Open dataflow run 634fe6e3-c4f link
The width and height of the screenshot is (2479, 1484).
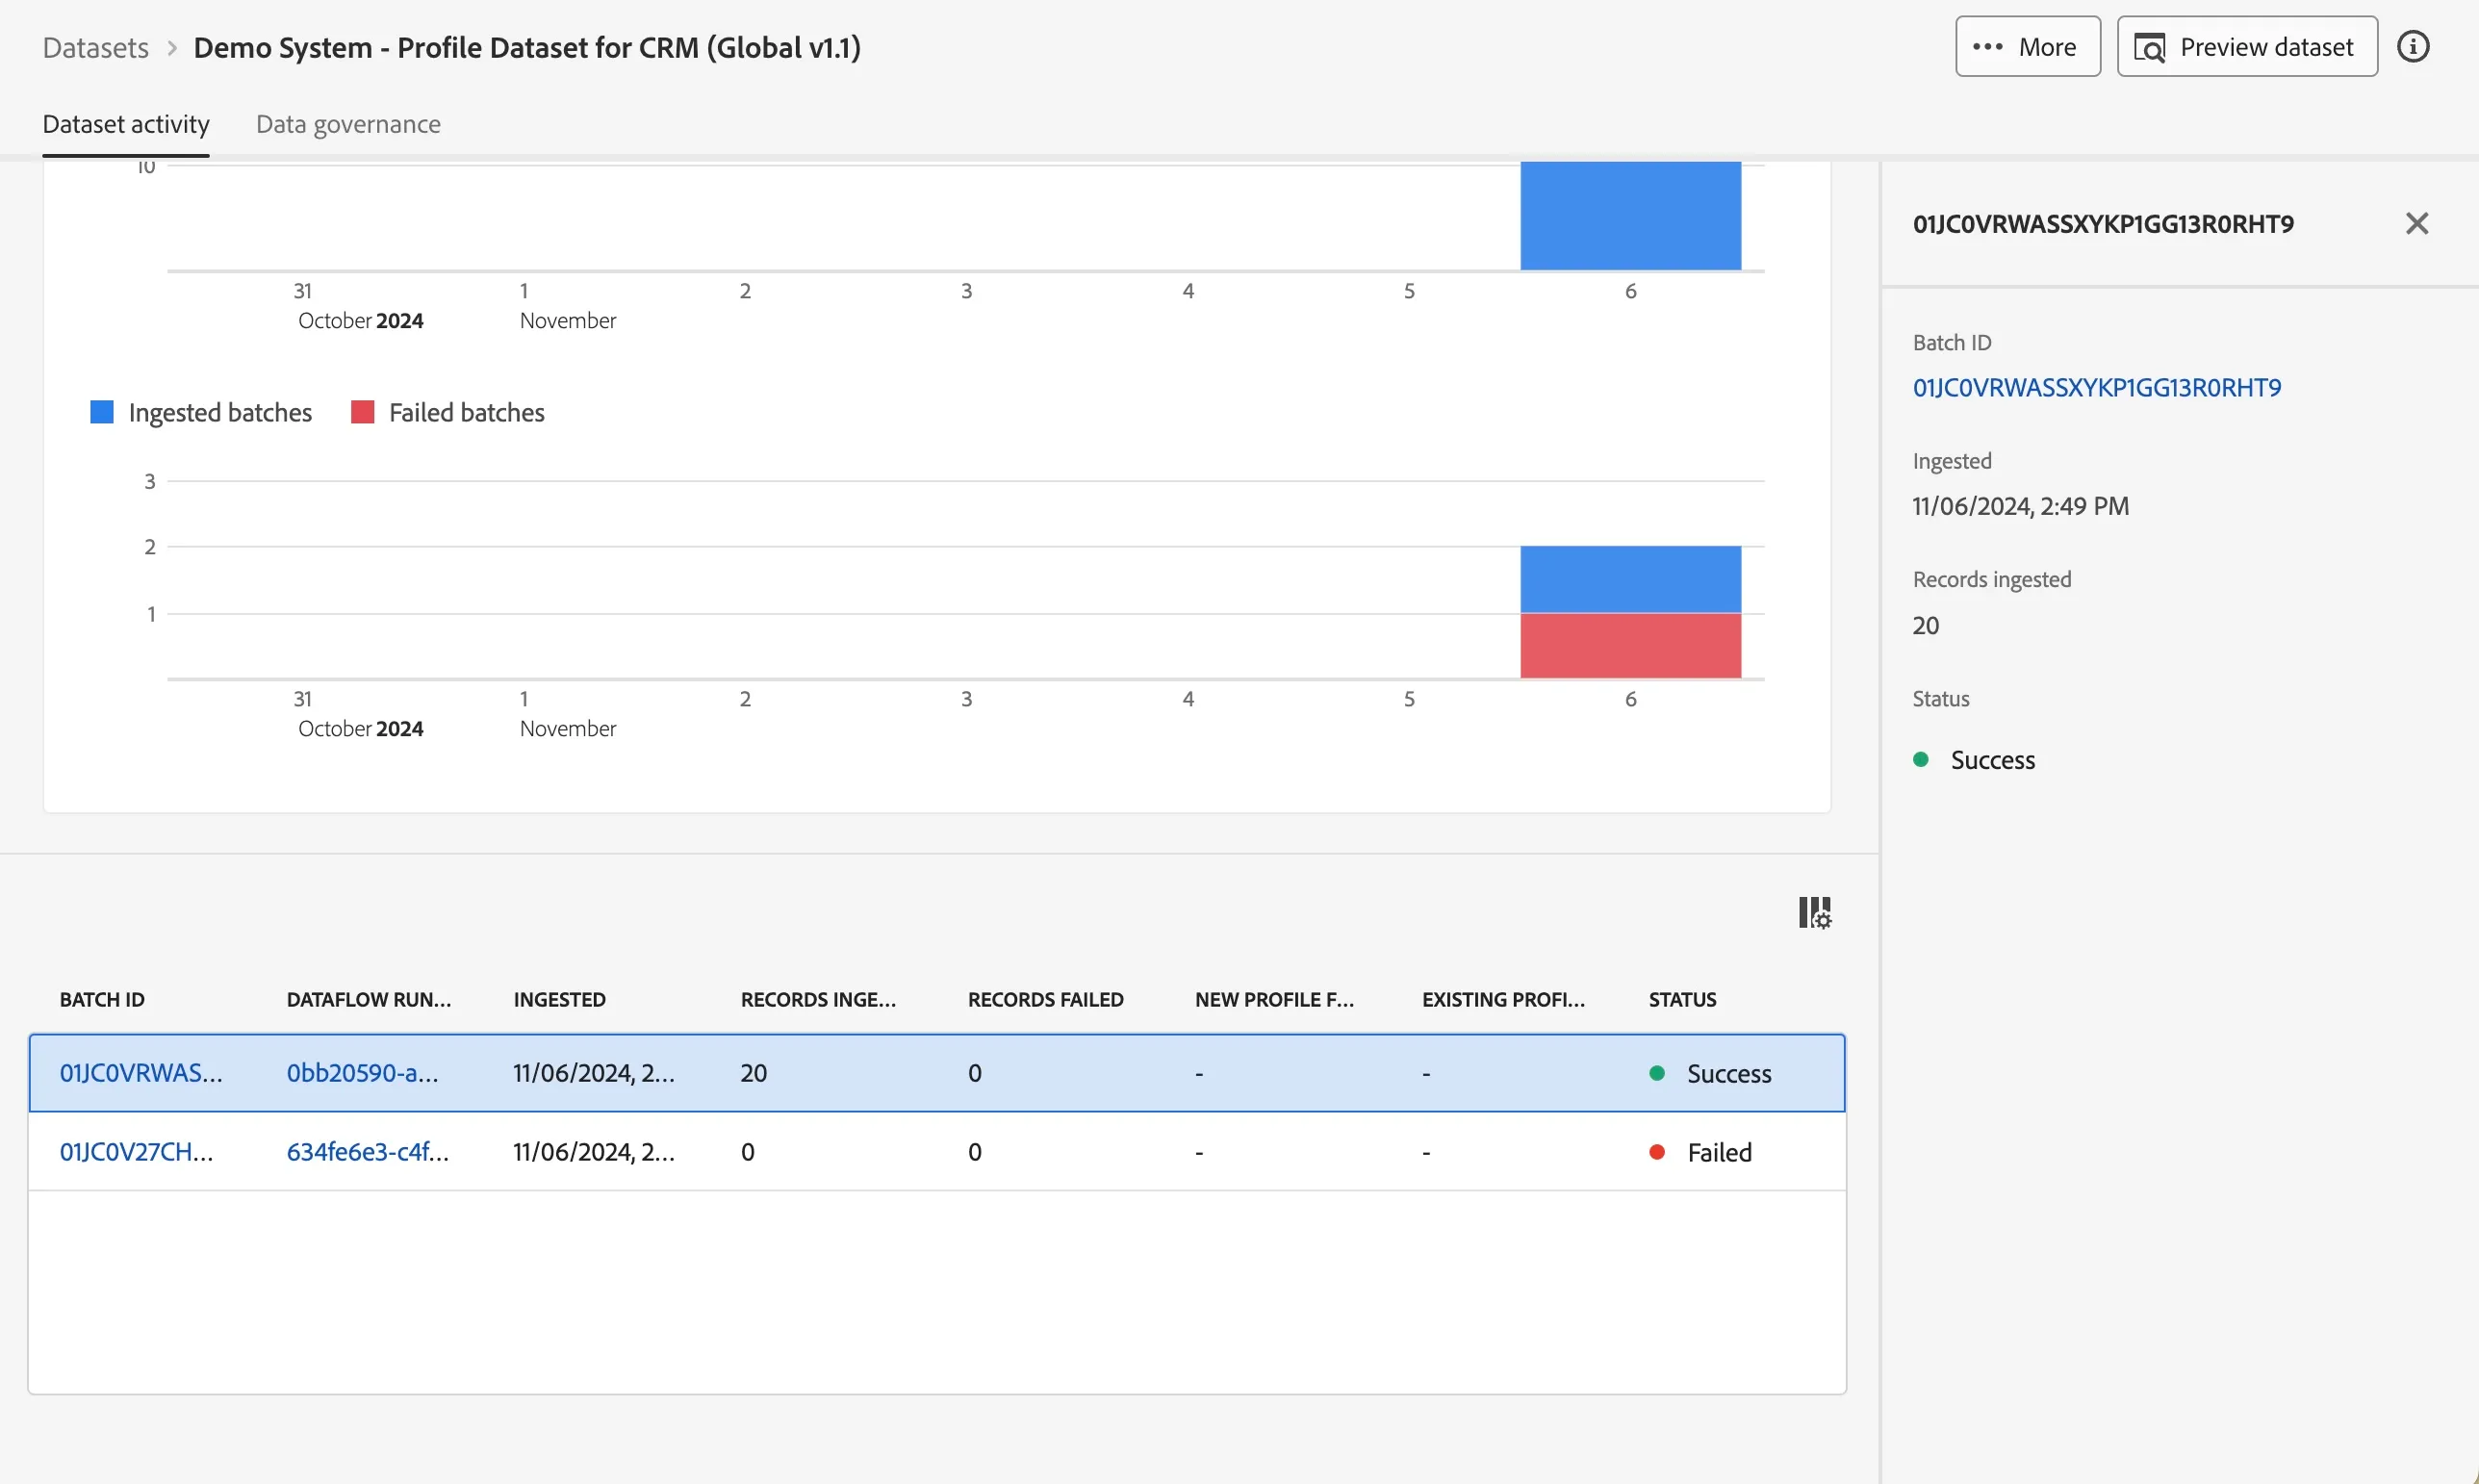pyautogui.click(x=367, y=1152)
